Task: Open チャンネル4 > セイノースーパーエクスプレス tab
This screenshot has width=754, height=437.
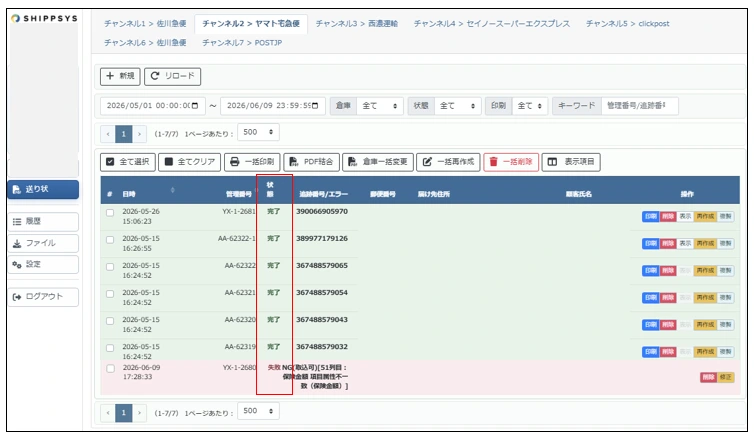Action: (491, 24)
